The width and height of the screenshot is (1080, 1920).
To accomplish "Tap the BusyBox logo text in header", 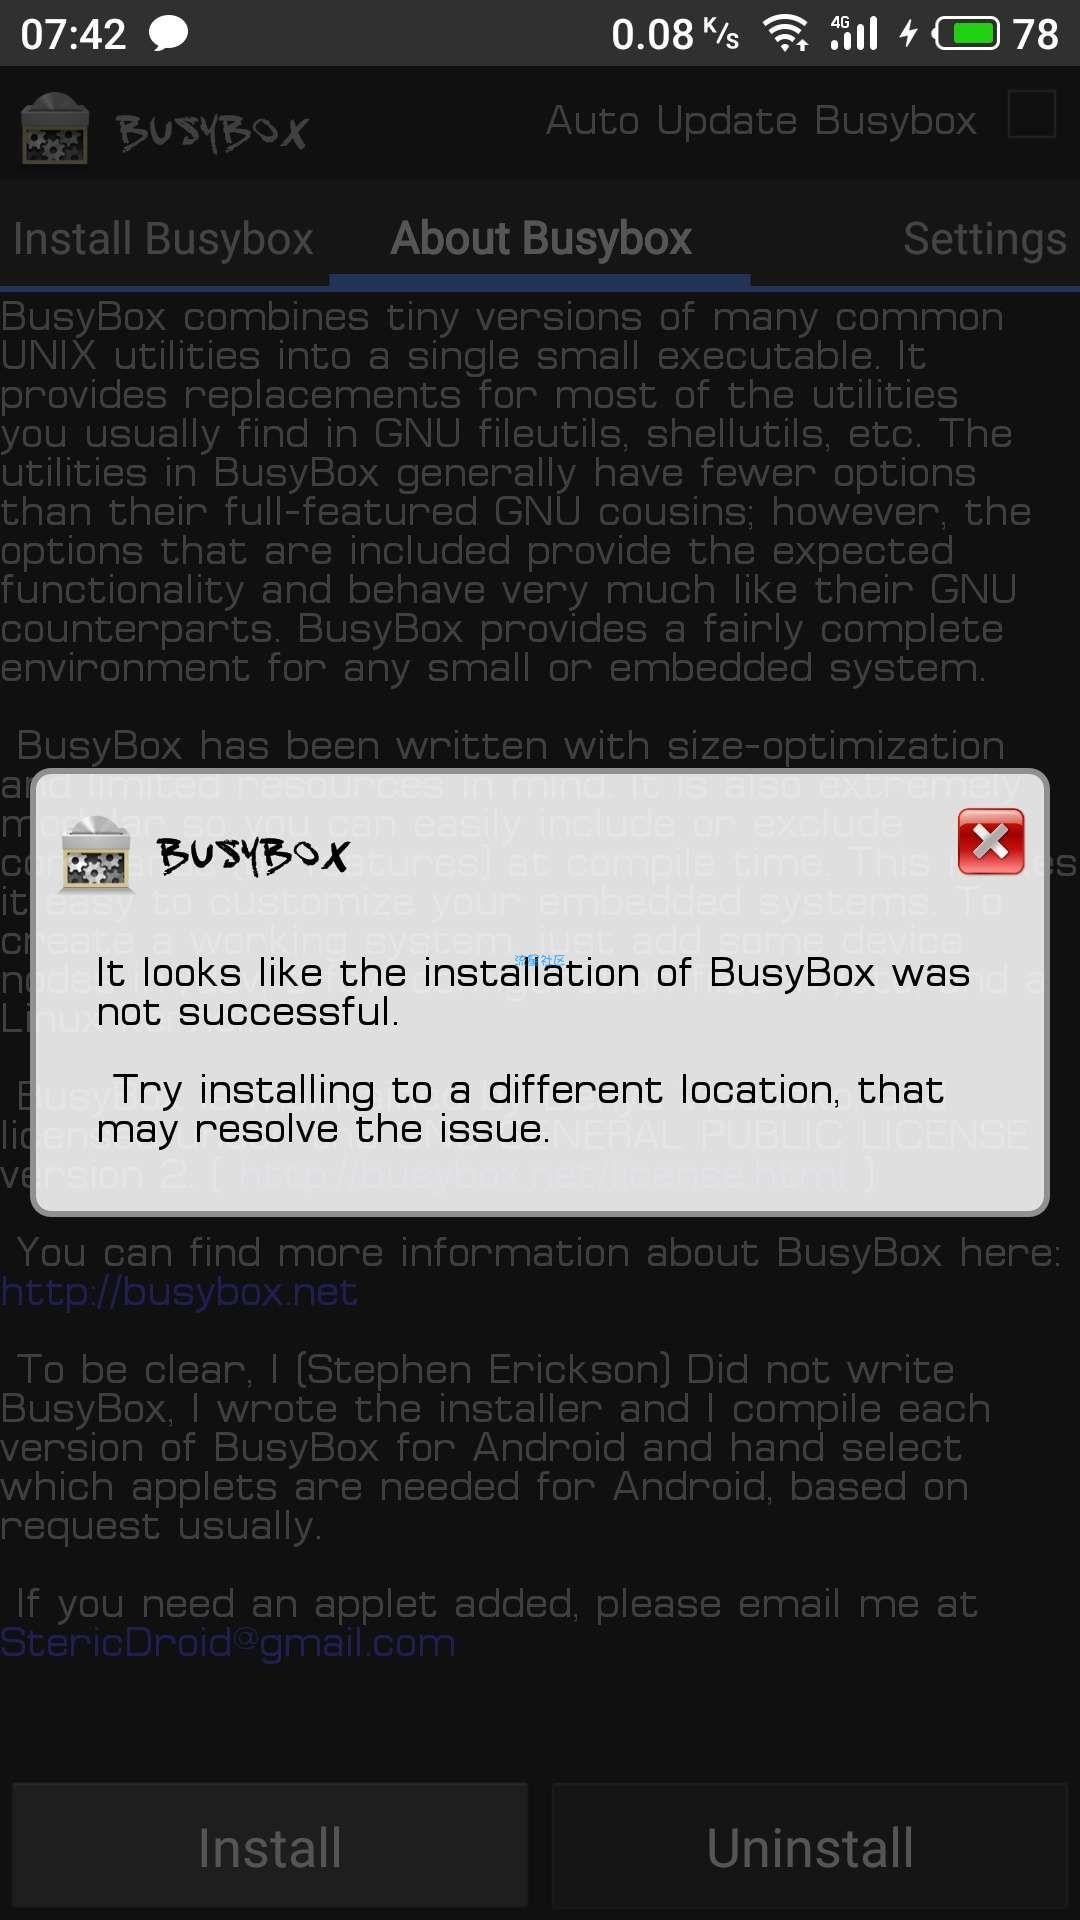I will click(212, 131).
